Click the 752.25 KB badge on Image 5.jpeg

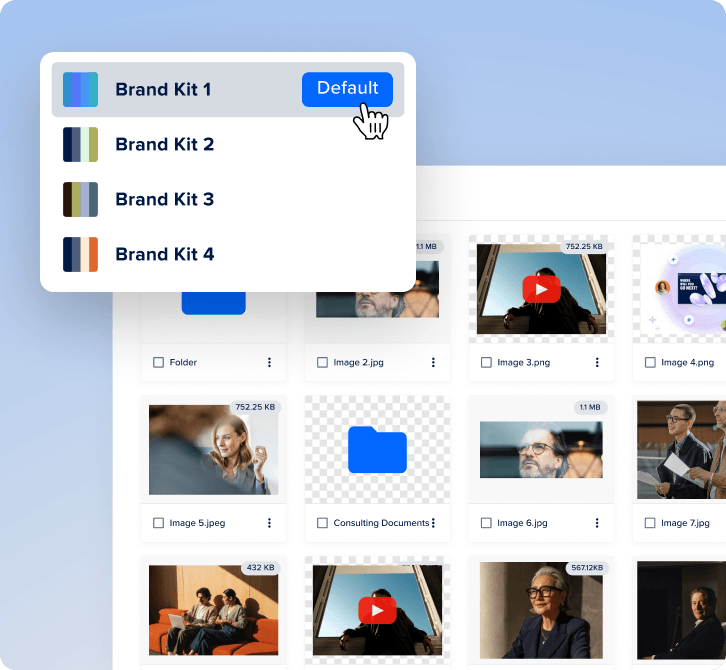[x=255, y=407]
